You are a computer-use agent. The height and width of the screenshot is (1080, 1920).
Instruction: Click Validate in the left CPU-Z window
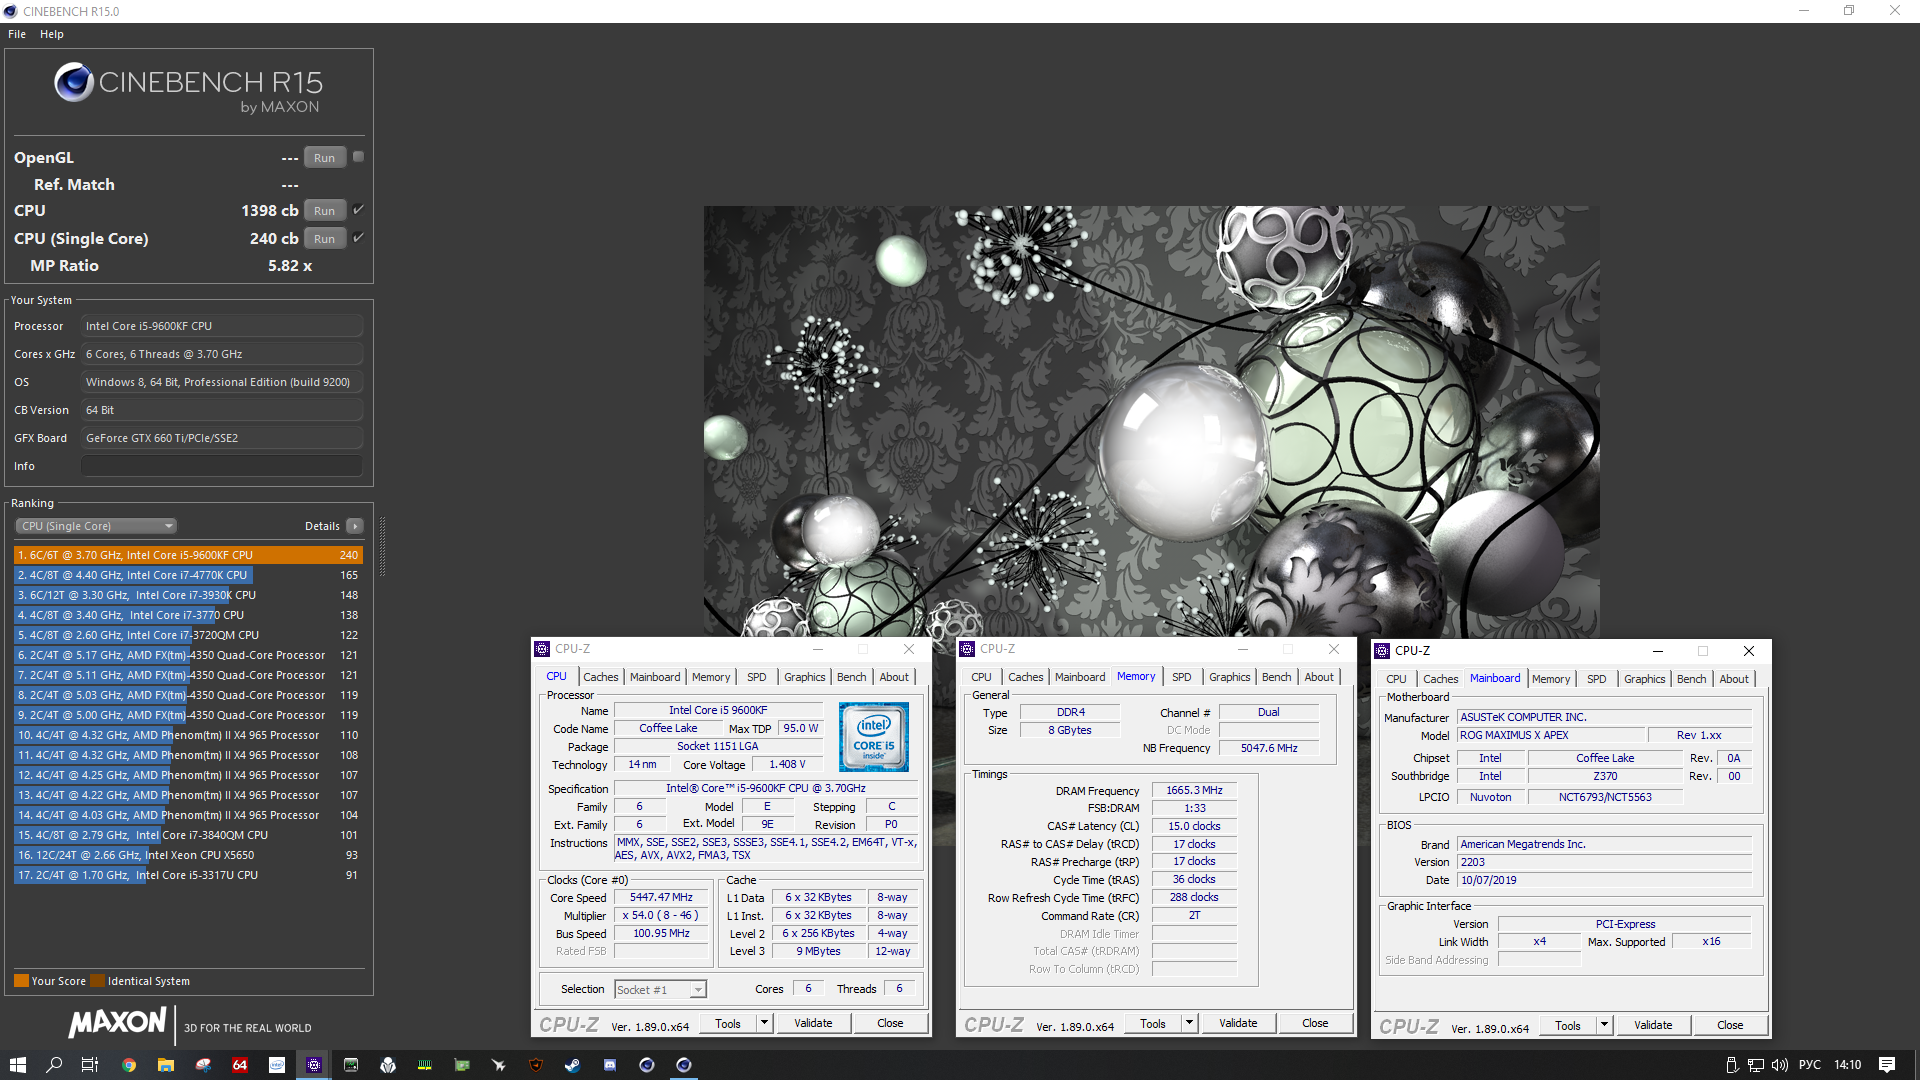(813, 1023)
